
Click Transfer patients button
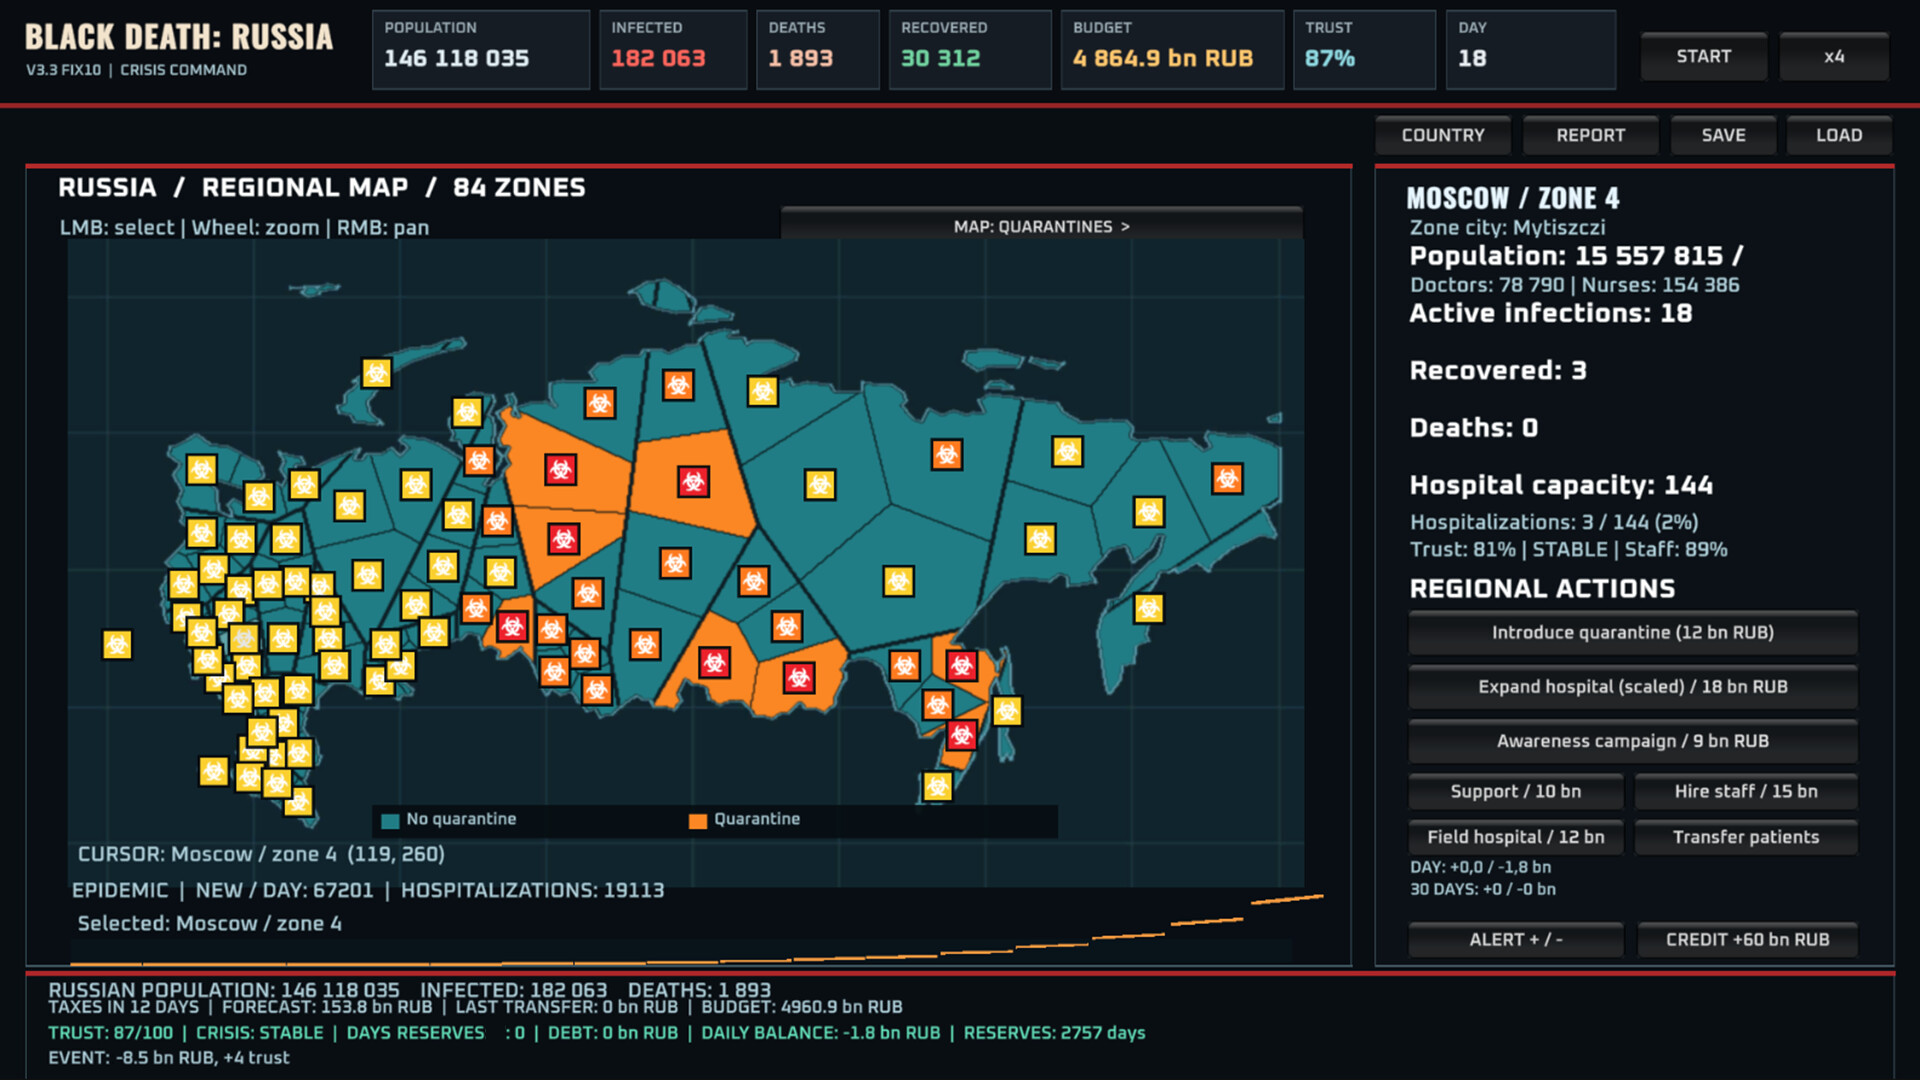point(1746,837)
